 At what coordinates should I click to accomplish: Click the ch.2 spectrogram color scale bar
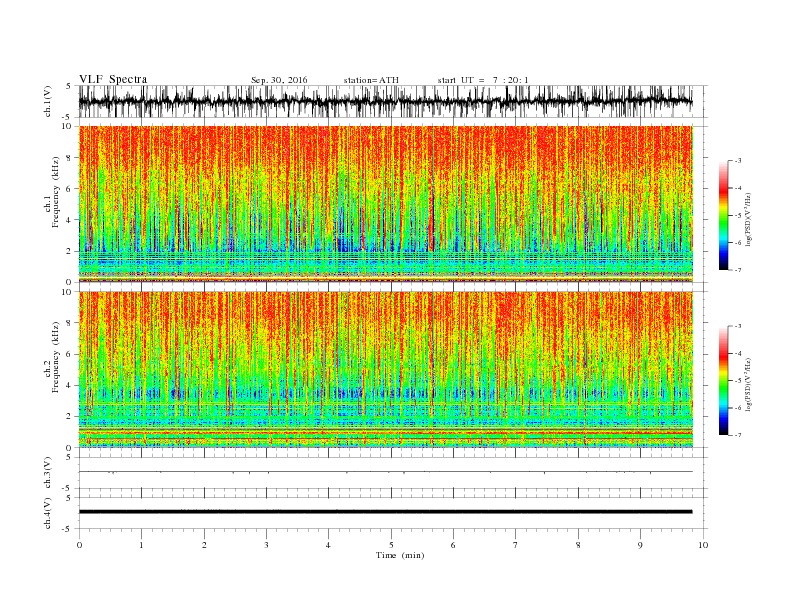[x=723, y=380]
